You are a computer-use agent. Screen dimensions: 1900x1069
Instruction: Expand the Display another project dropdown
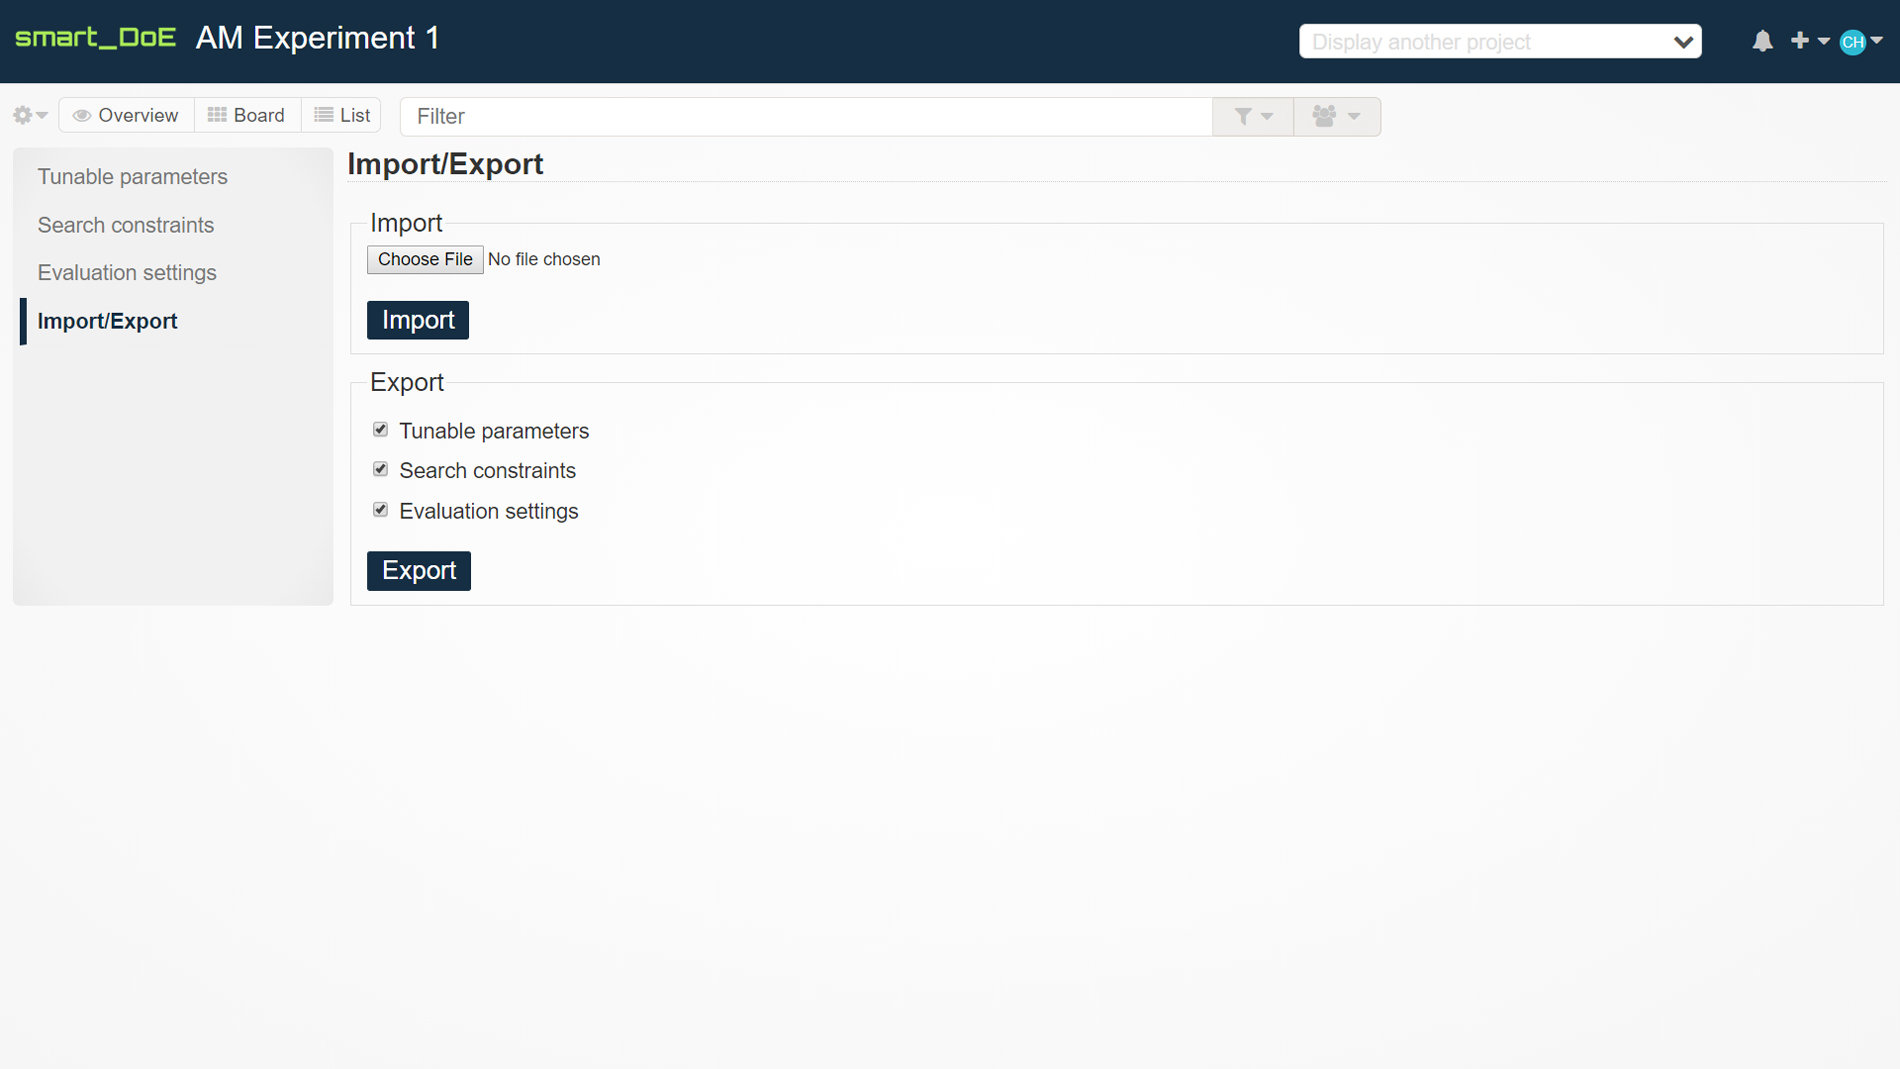click(1500, 41)
